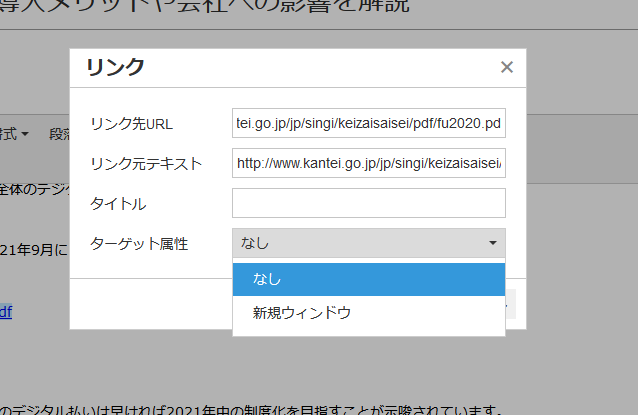Click the リンク先URL label
Screen dimensions: 638x415
click(131, 124)
